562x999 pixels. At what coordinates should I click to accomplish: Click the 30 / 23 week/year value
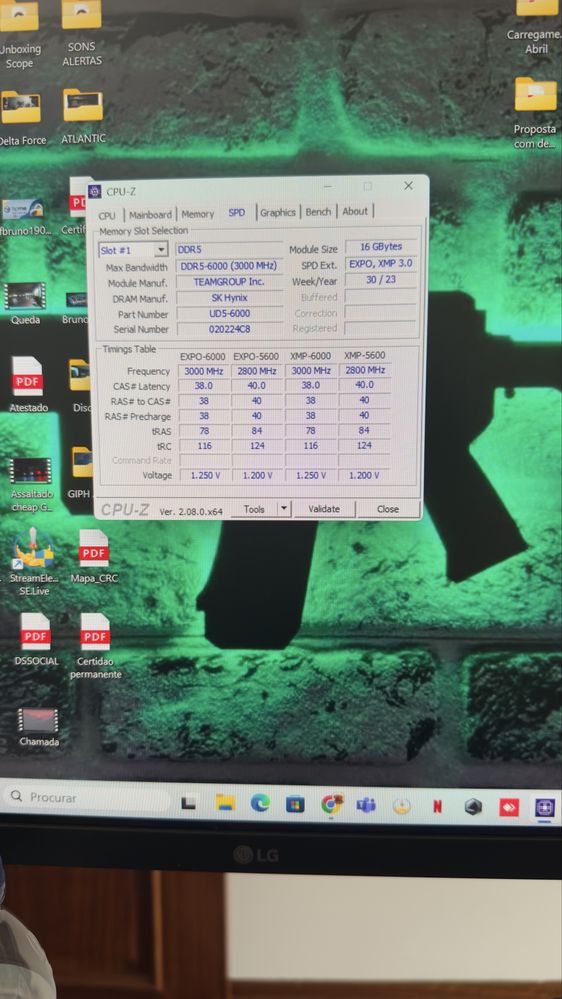(x=381, y=279)
